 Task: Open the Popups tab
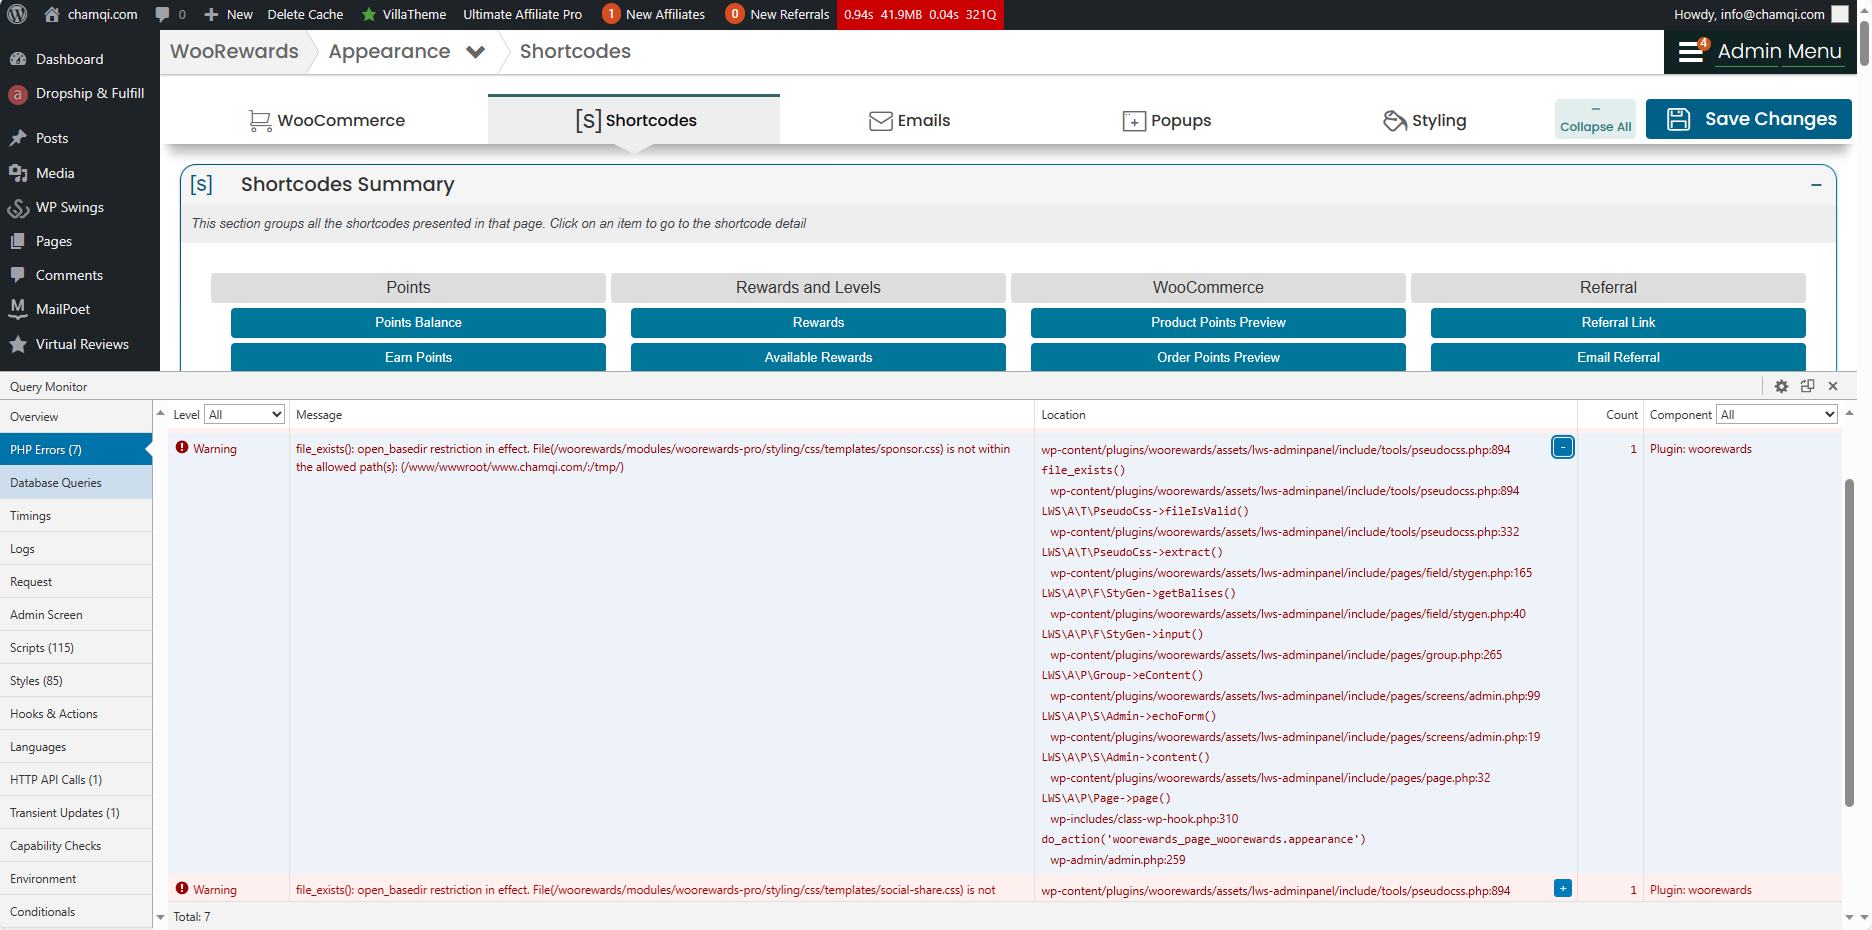(x=1166, y=120)
